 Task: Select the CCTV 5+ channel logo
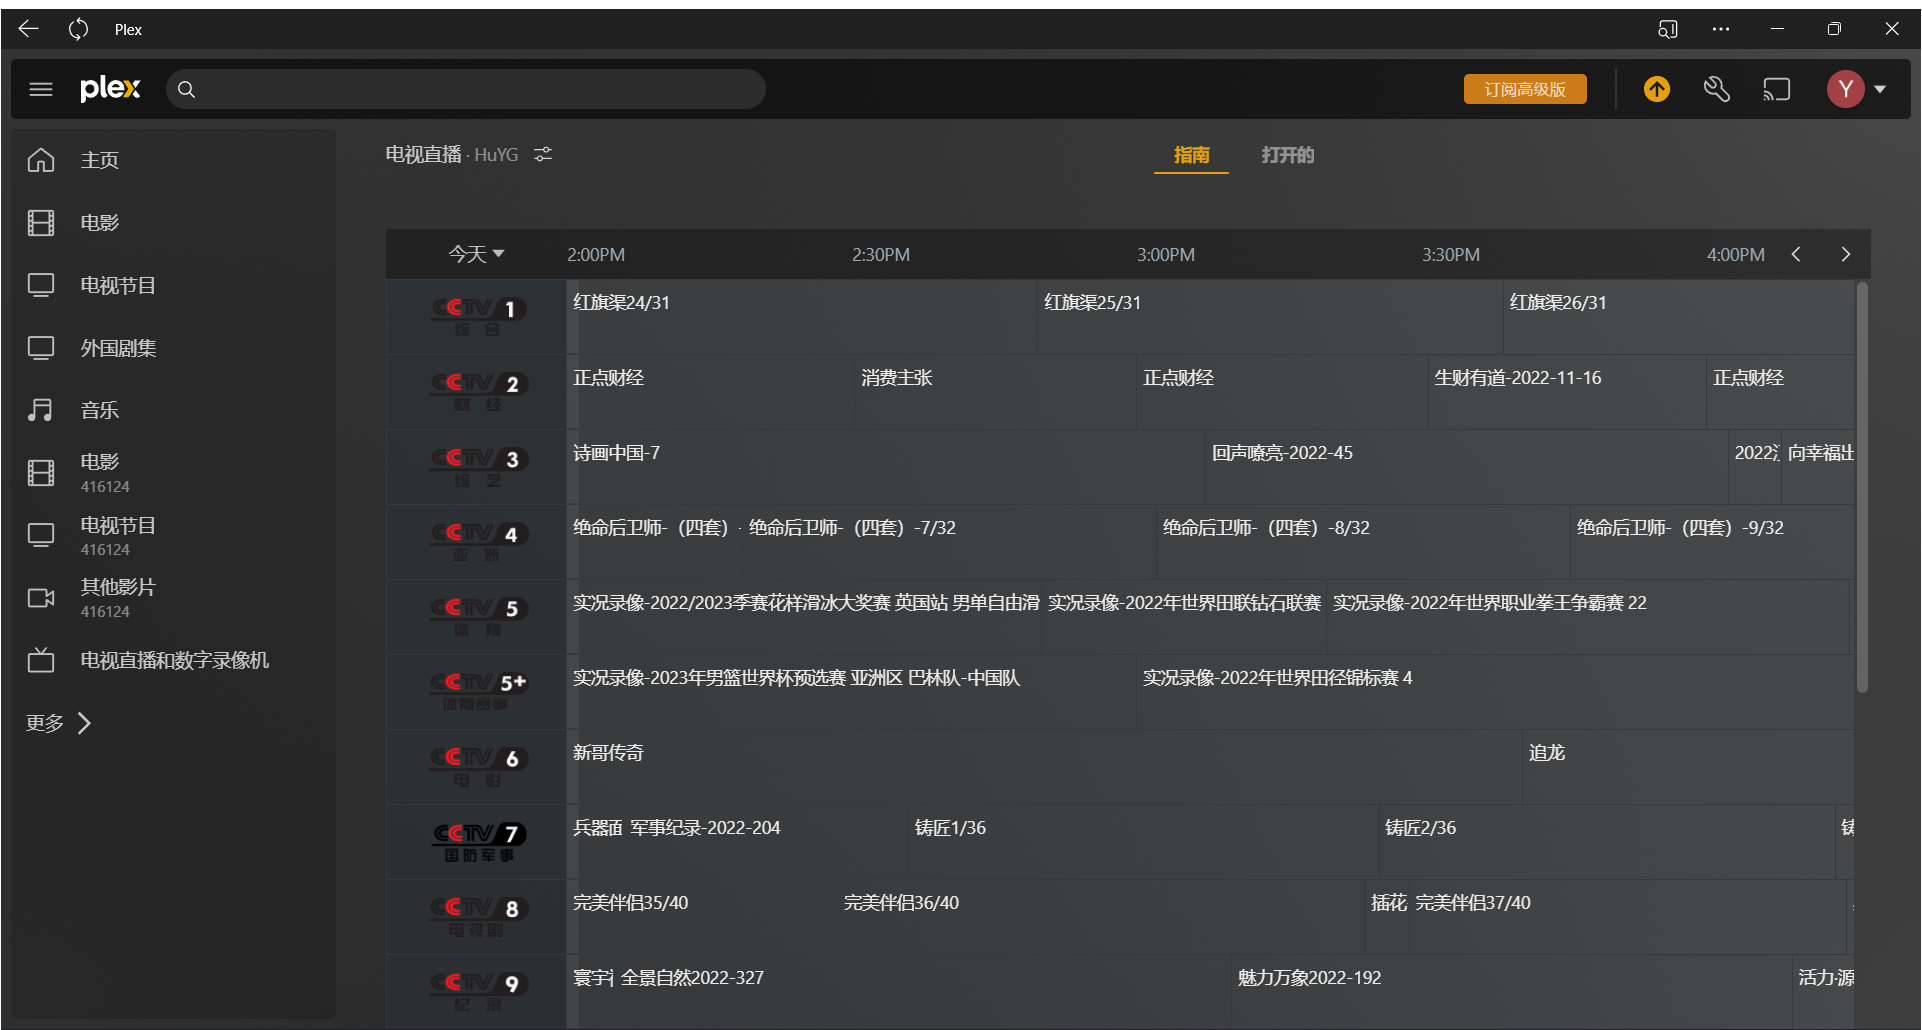point(479,691)
